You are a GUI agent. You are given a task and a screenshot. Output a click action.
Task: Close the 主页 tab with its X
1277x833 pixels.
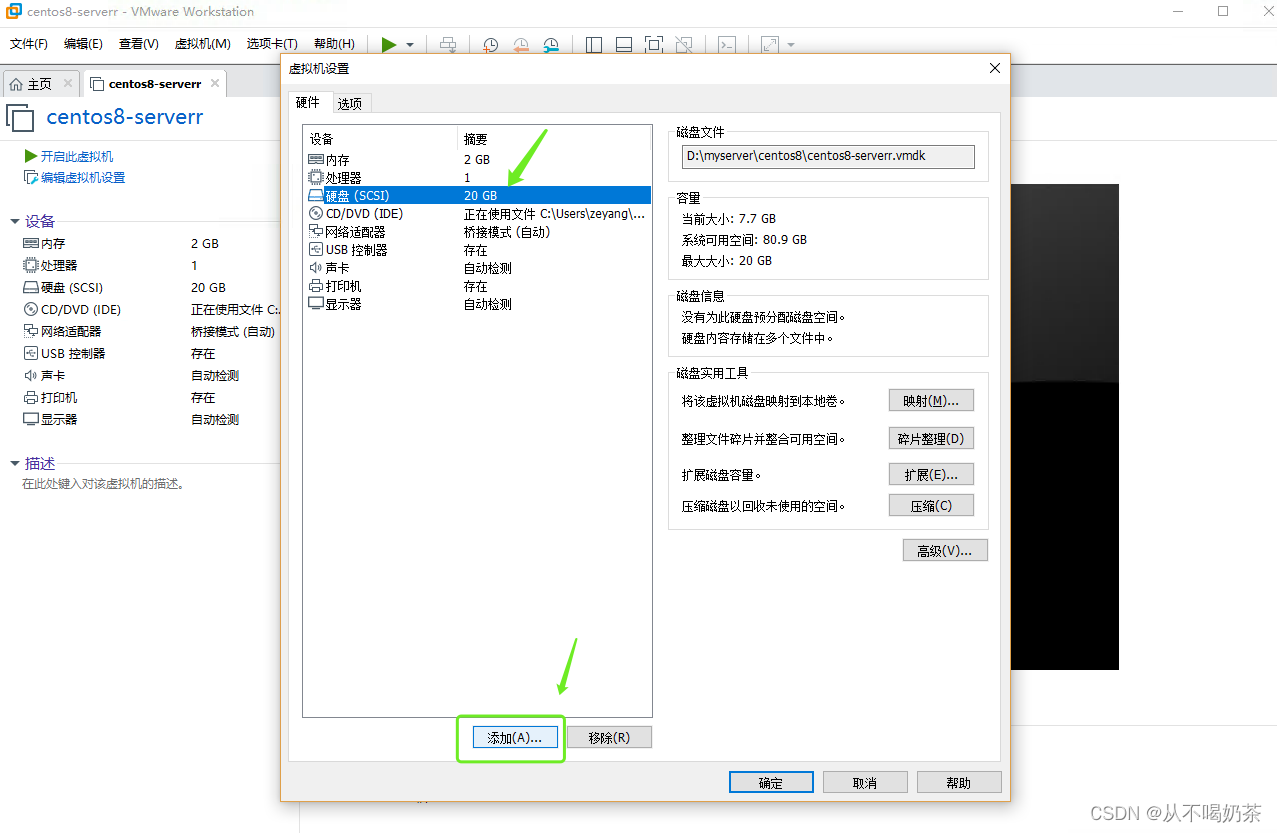(68, 83)
